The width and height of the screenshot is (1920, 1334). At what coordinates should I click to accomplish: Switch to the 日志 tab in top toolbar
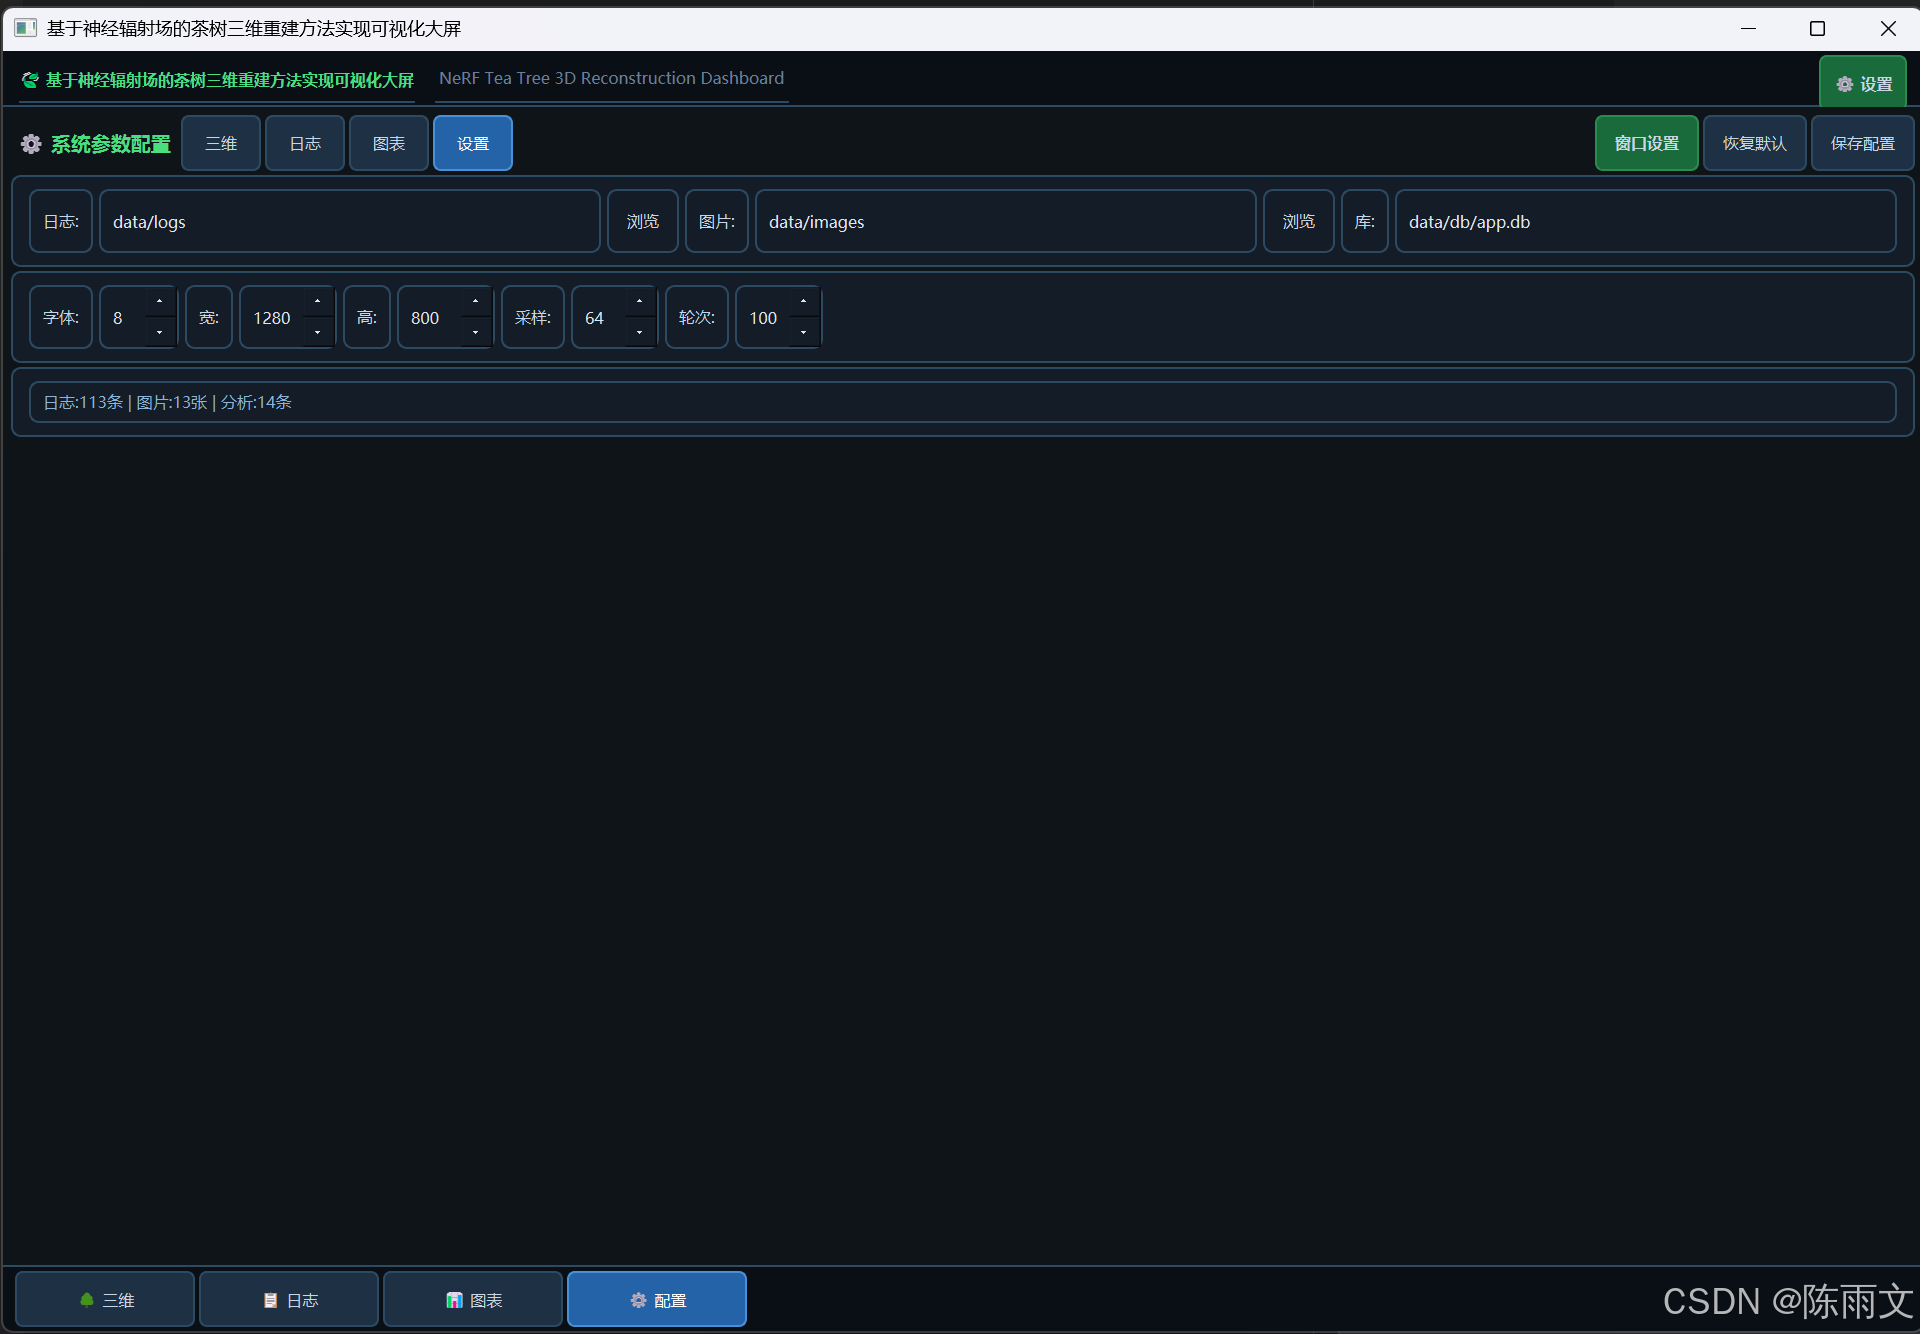[305, 143]
